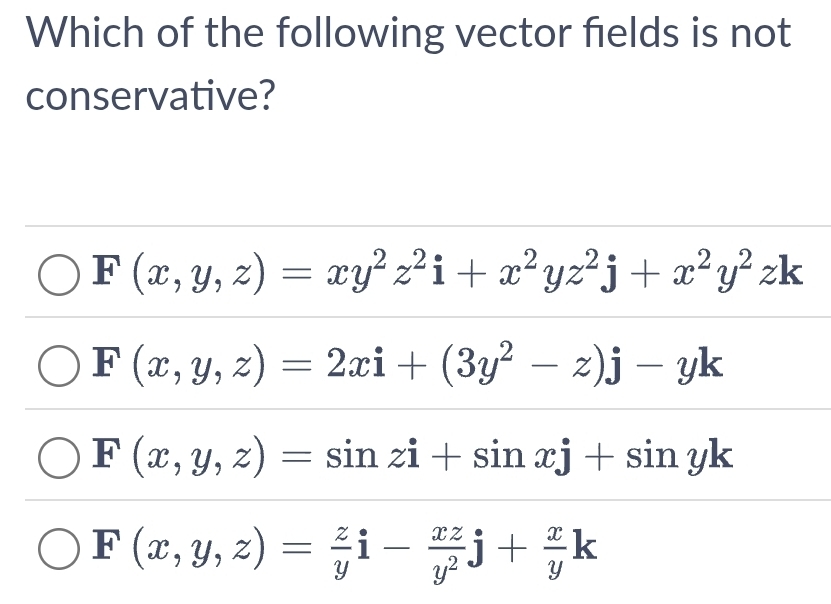Click the radio circle beside the second option
Image resolution: width=831 pixels, height=604 pixels.
pyautogui.click(x=59, y=364)
